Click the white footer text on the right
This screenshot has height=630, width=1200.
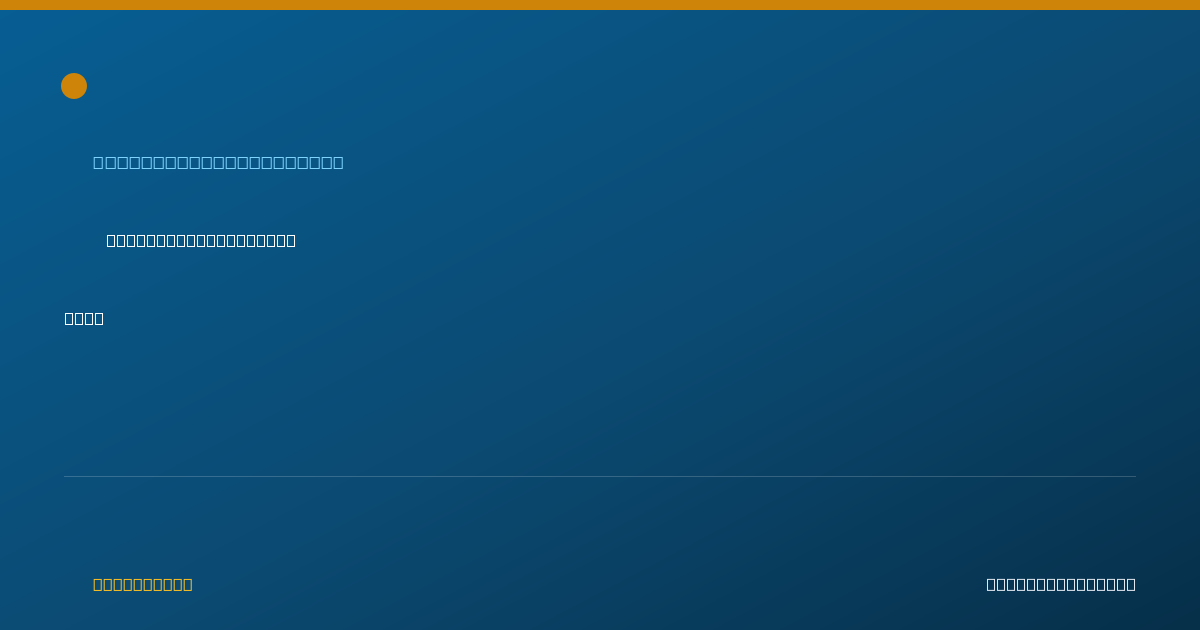(1061, 584)
